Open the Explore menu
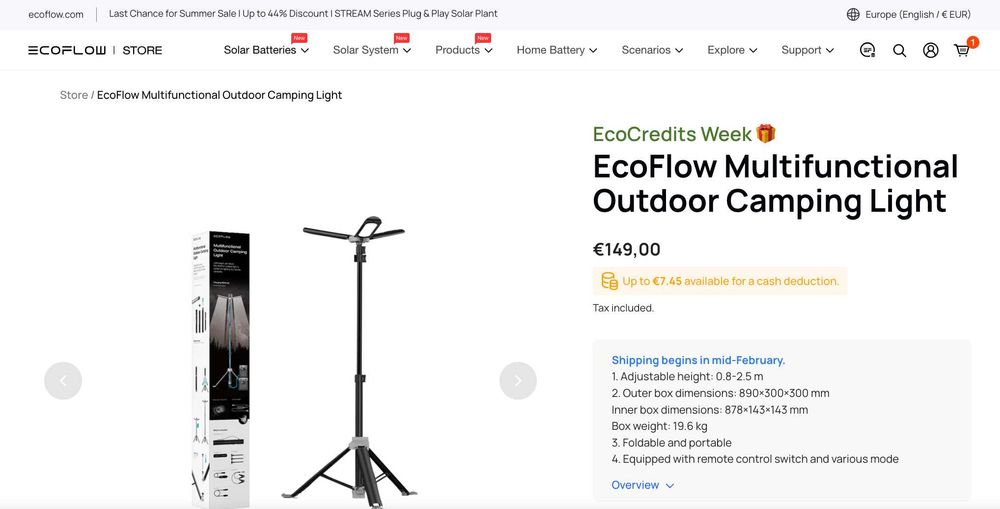 732,50
